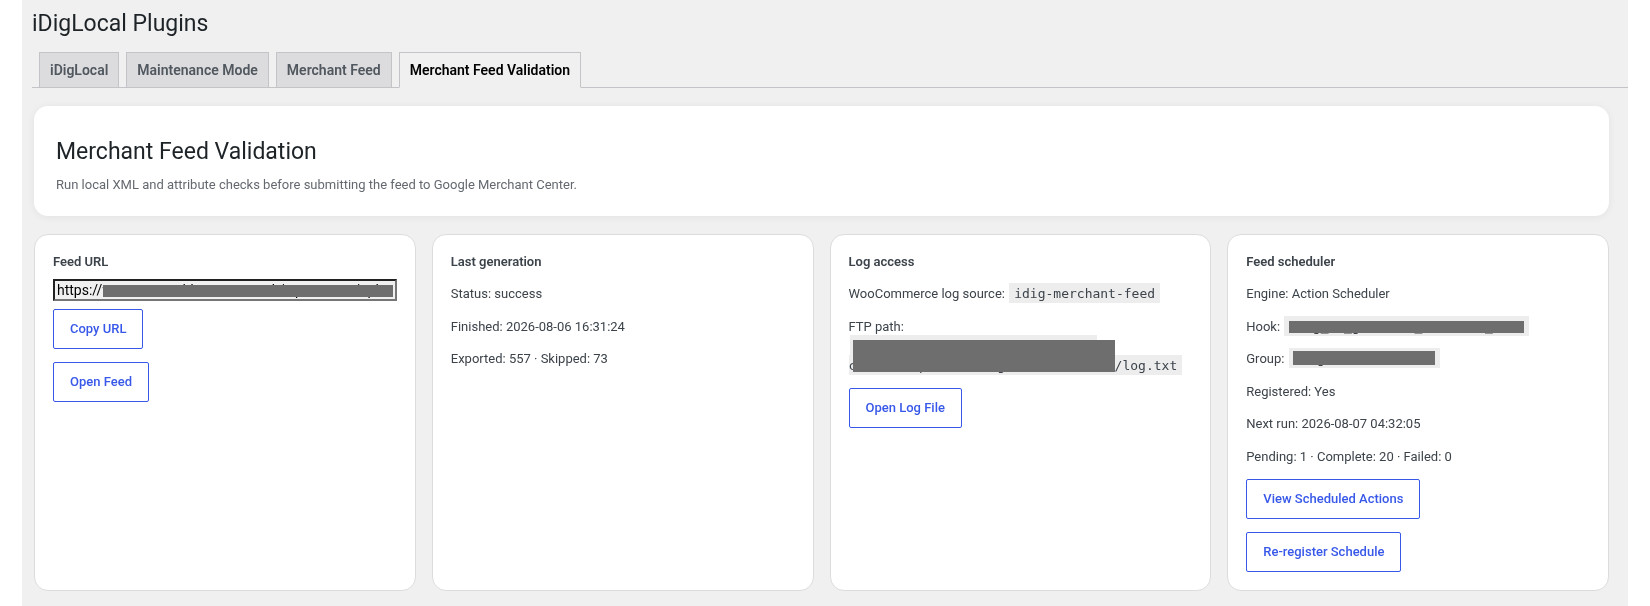Click the description about local XML checks
1650x606 pixels.
pyautogui.click(x=316, y=185)
